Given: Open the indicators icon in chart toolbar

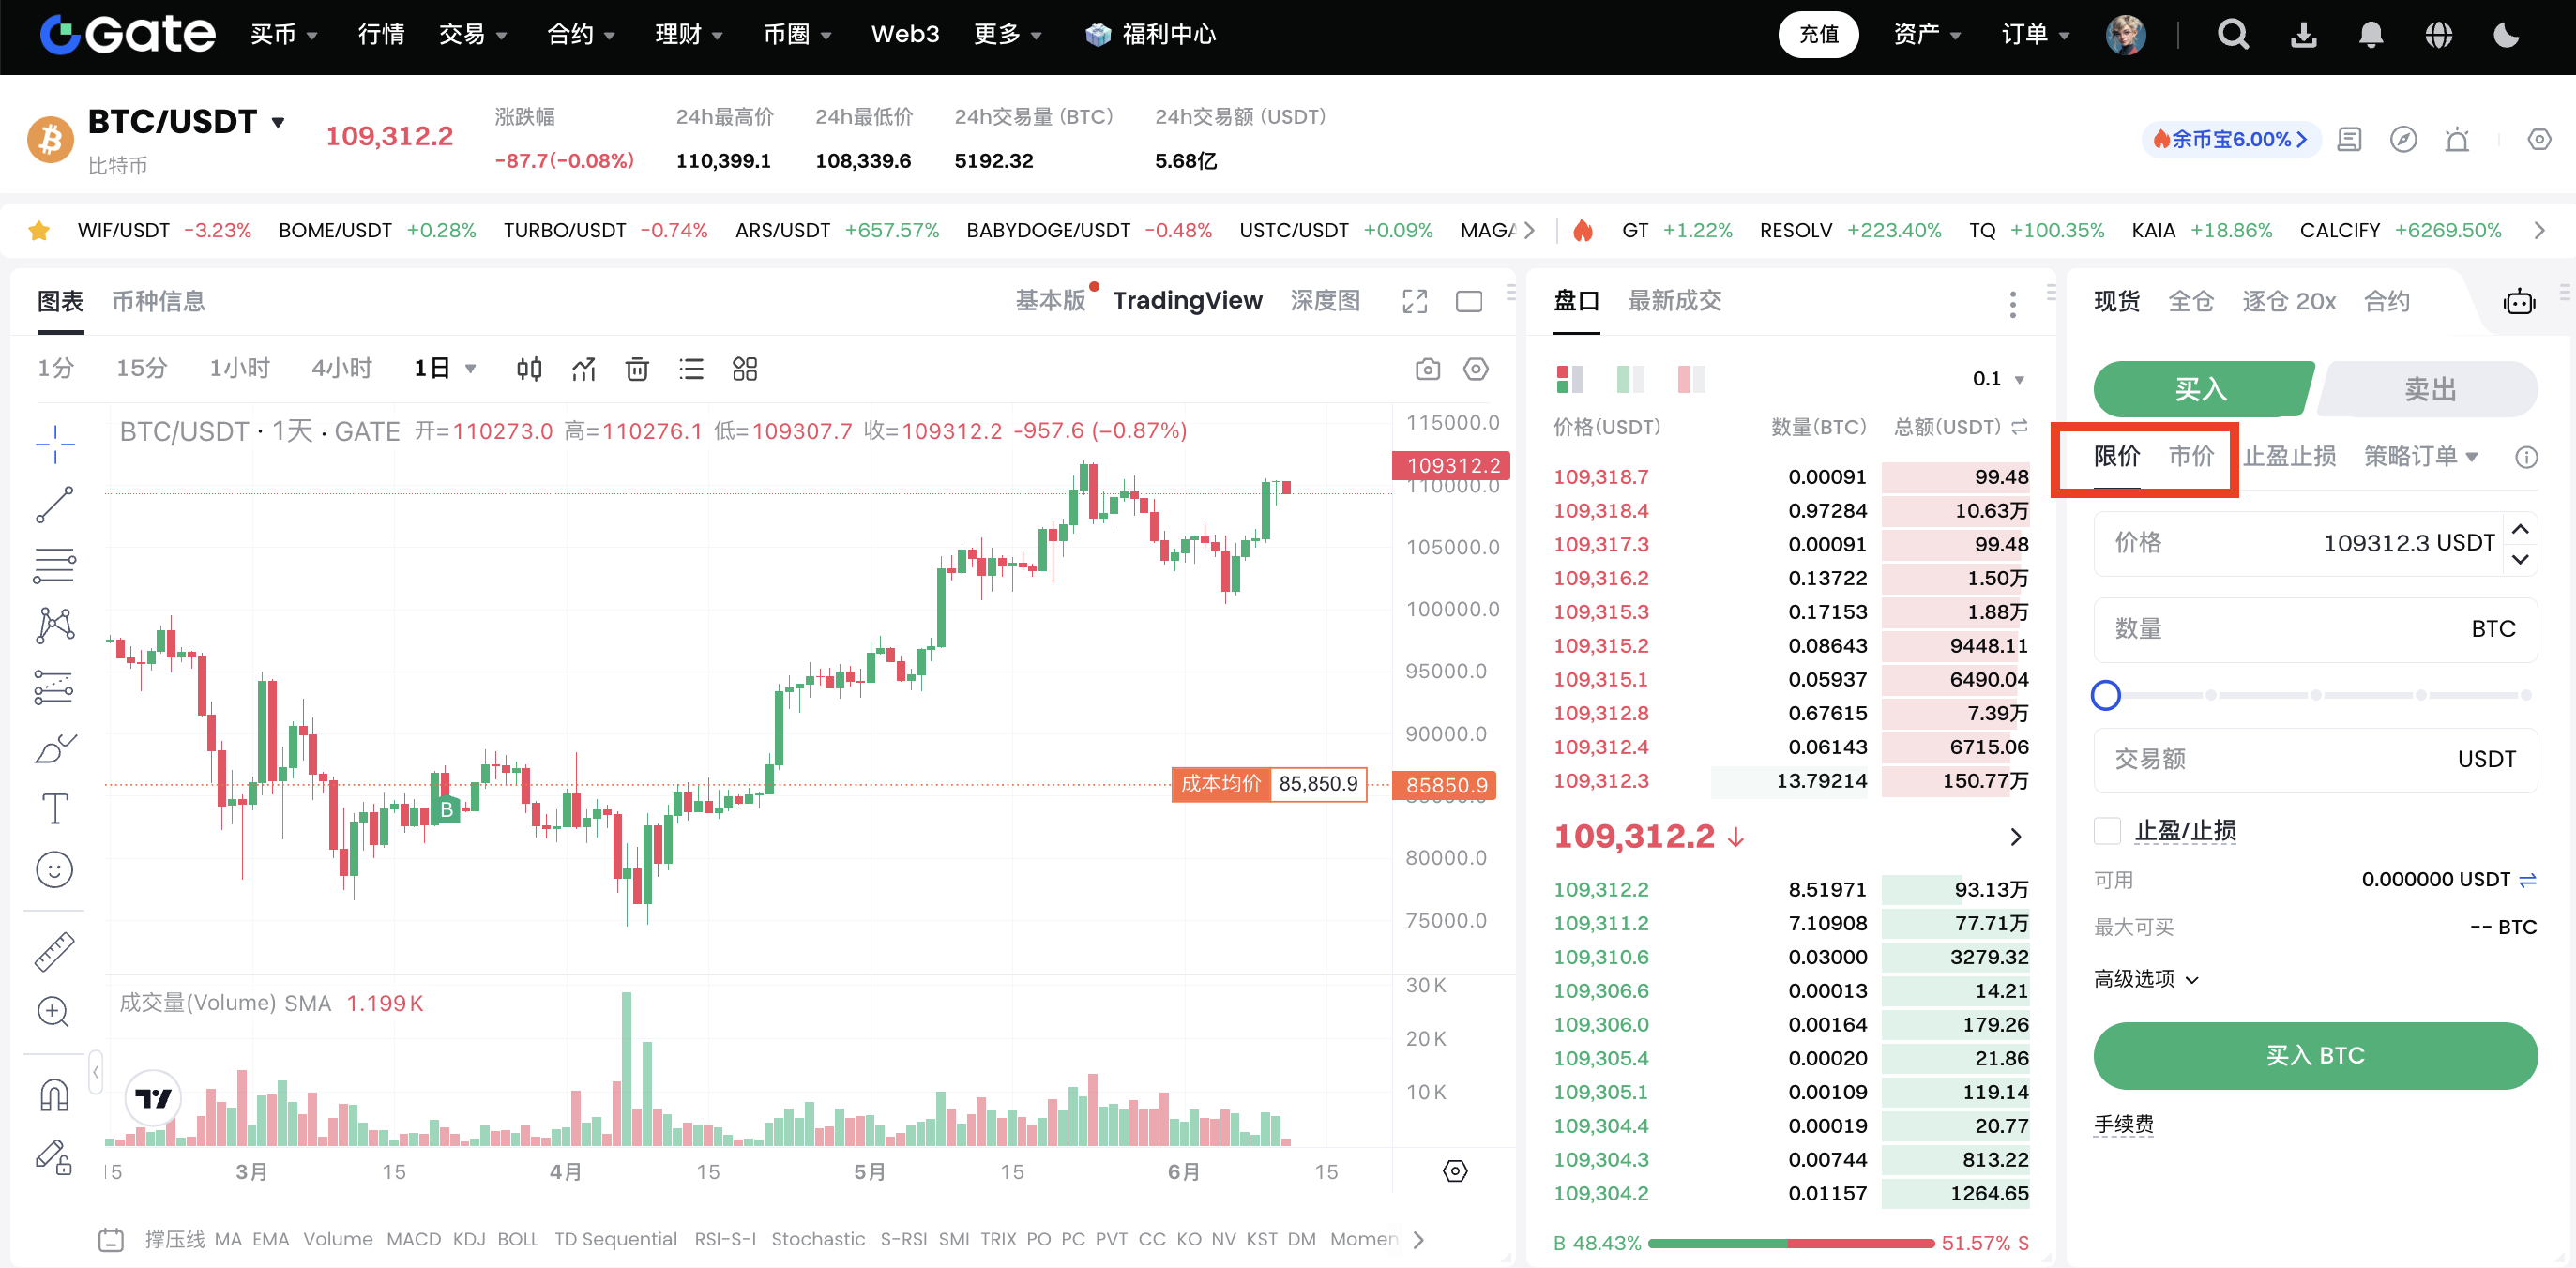Looking at the screenshot, I should coord(583,369).
